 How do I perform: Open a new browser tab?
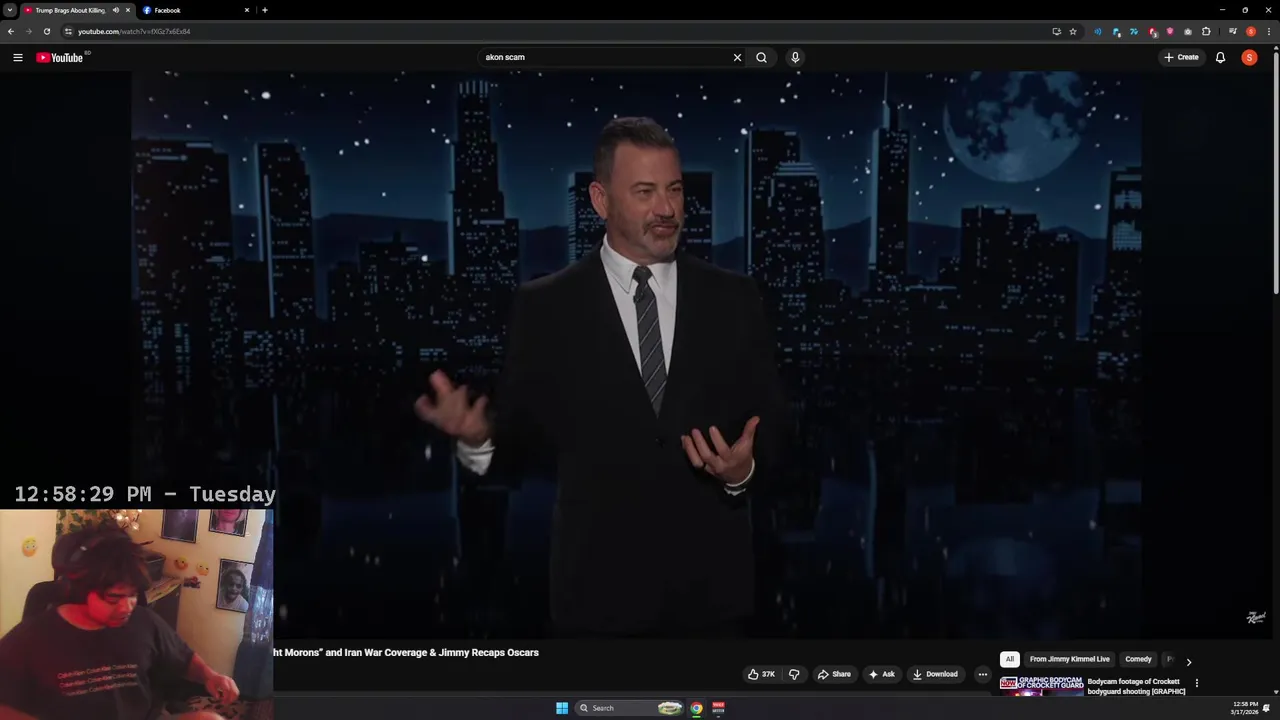pos(264,10)
